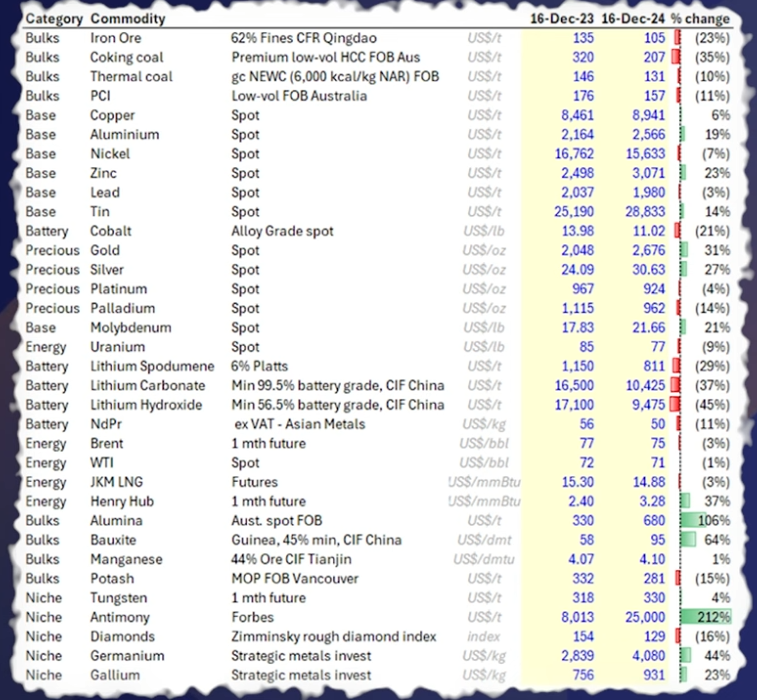Click the % change column header
This screenshot has height=700, width=757.
702,19
